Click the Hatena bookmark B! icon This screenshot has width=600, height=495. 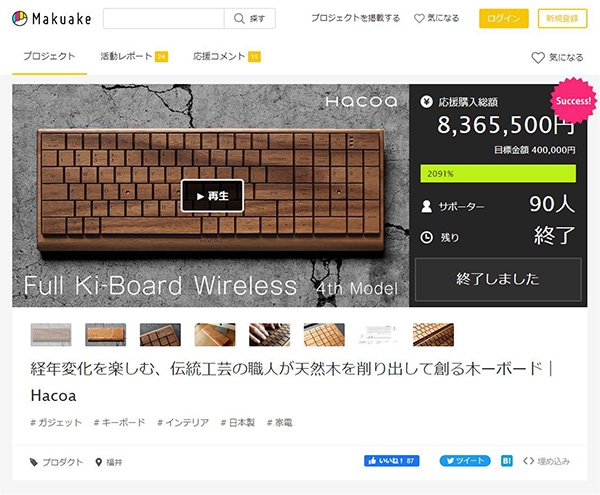(507, 461)
